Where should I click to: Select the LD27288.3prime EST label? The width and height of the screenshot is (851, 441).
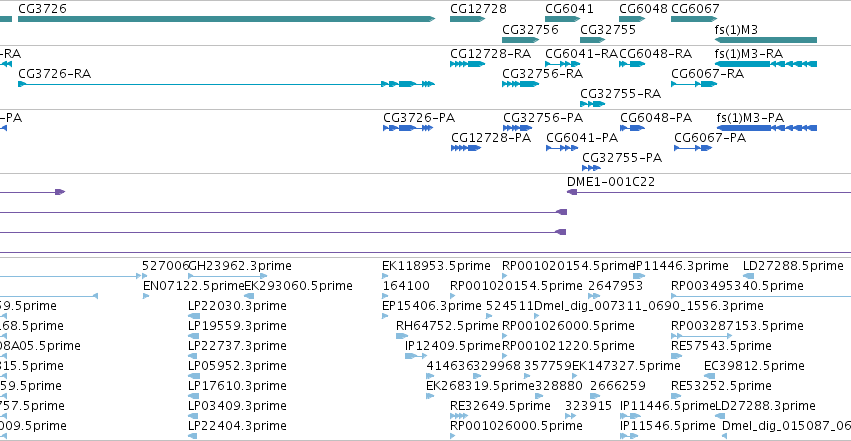point(765,406)
